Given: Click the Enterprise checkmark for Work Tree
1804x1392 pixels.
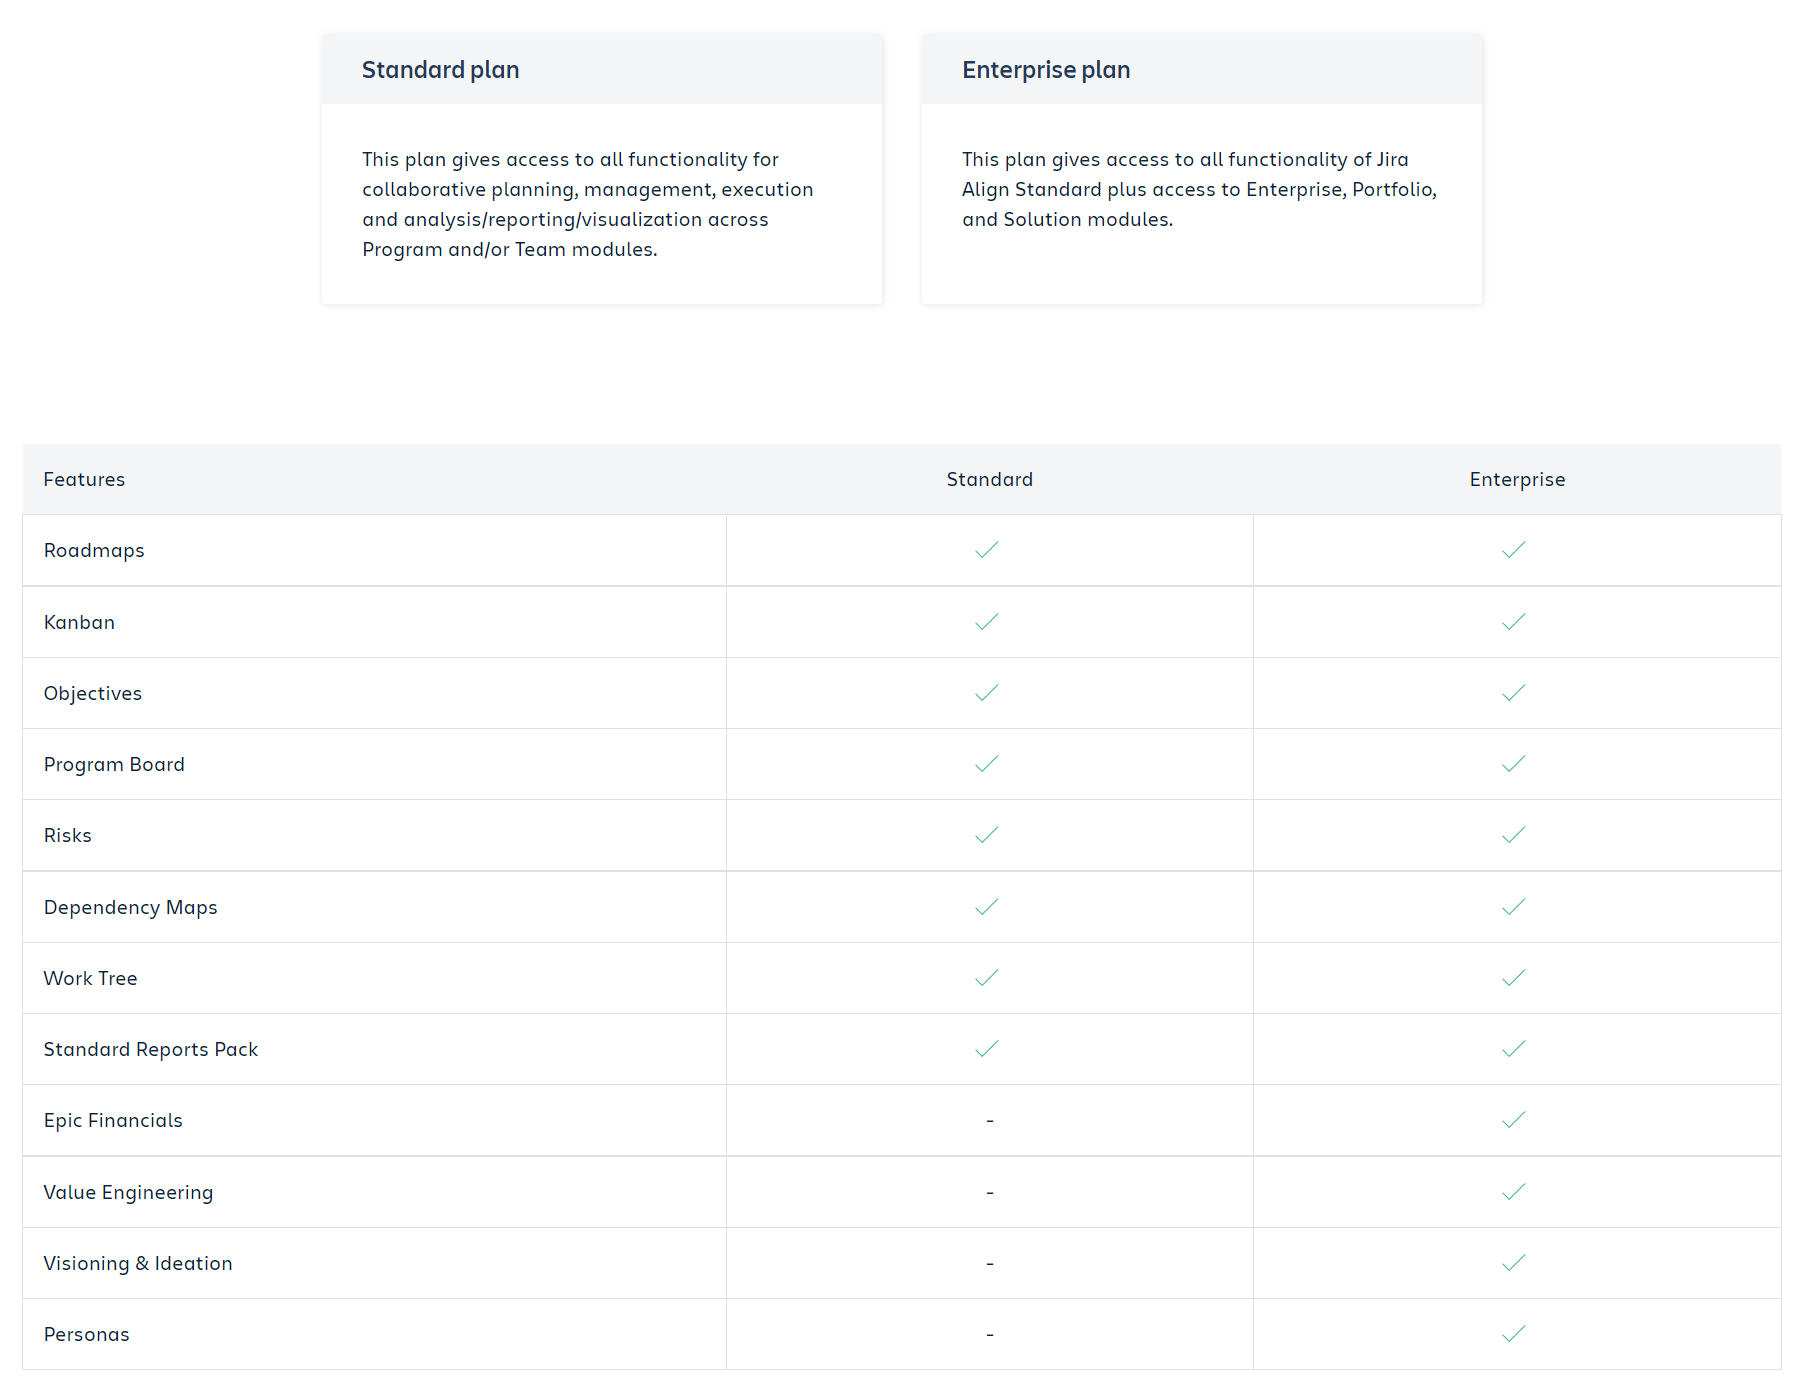Looking at the screenshot, I should (x=1514, y=978).
